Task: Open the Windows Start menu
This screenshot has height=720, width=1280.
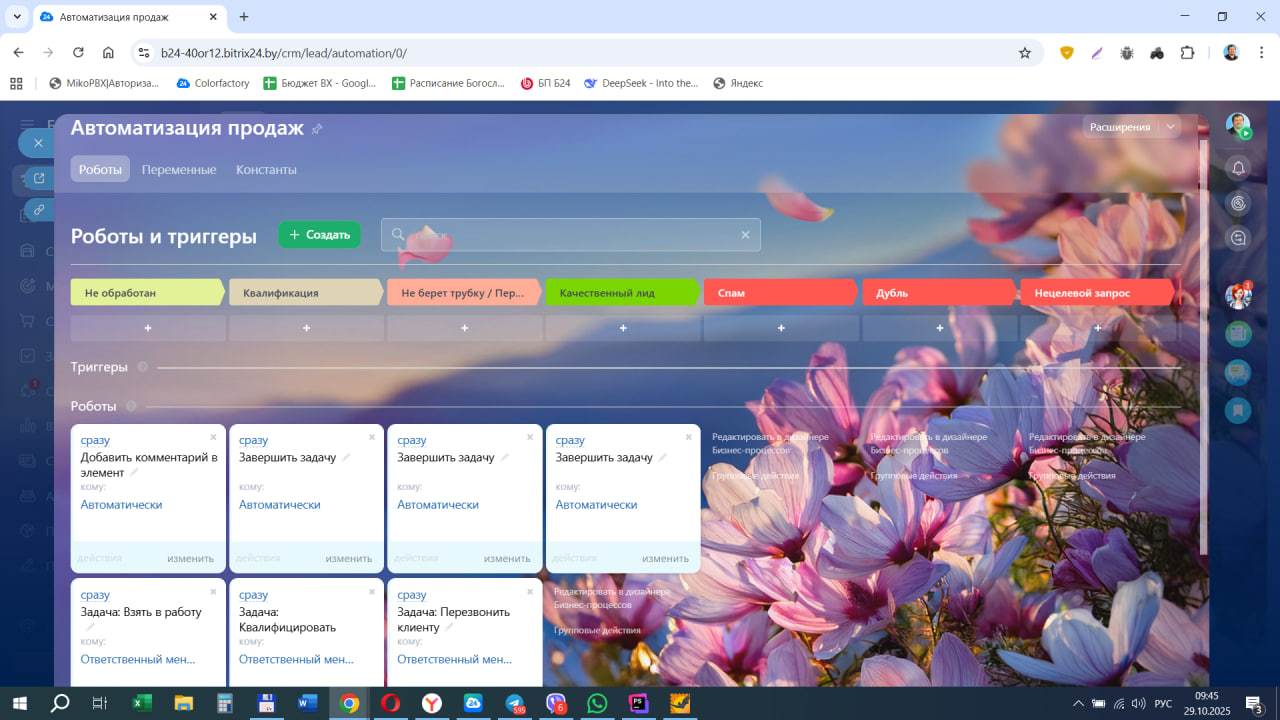Action: [20, 703]
